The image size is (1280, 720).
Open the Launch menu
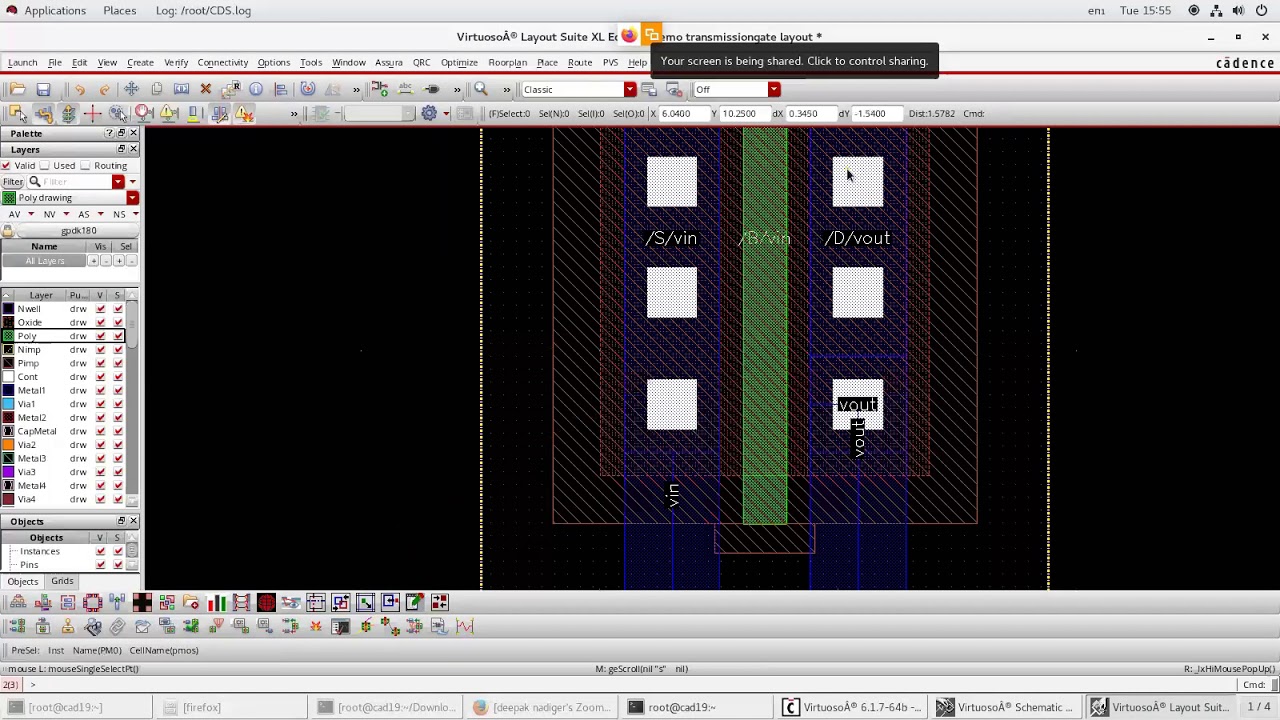pyautogui.click(x=22, y=62)
